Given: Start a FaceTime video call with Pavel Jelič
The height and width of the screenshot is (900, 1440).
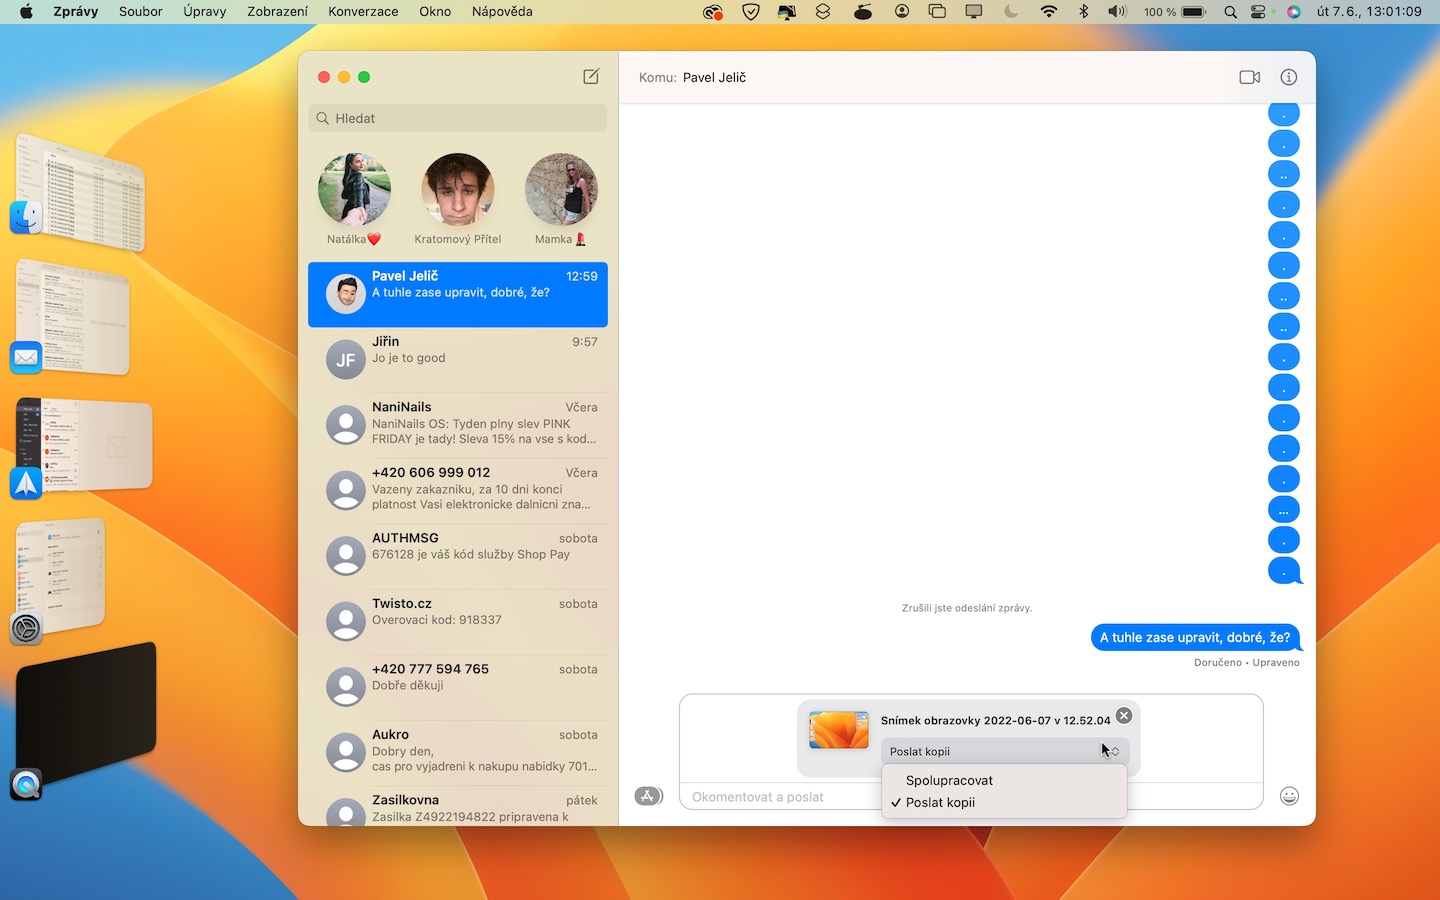Looking at the screenshot, I should [1249, 77].
